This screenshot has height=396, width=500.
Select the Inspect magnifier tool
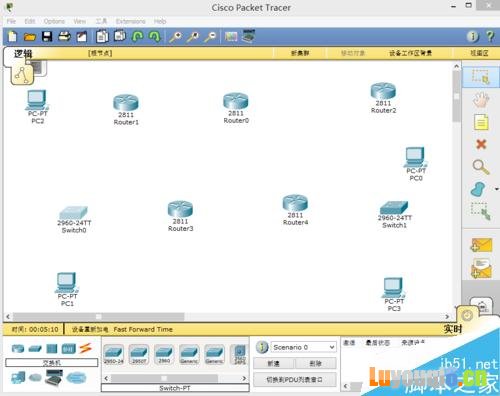click(x=481, y=167)
